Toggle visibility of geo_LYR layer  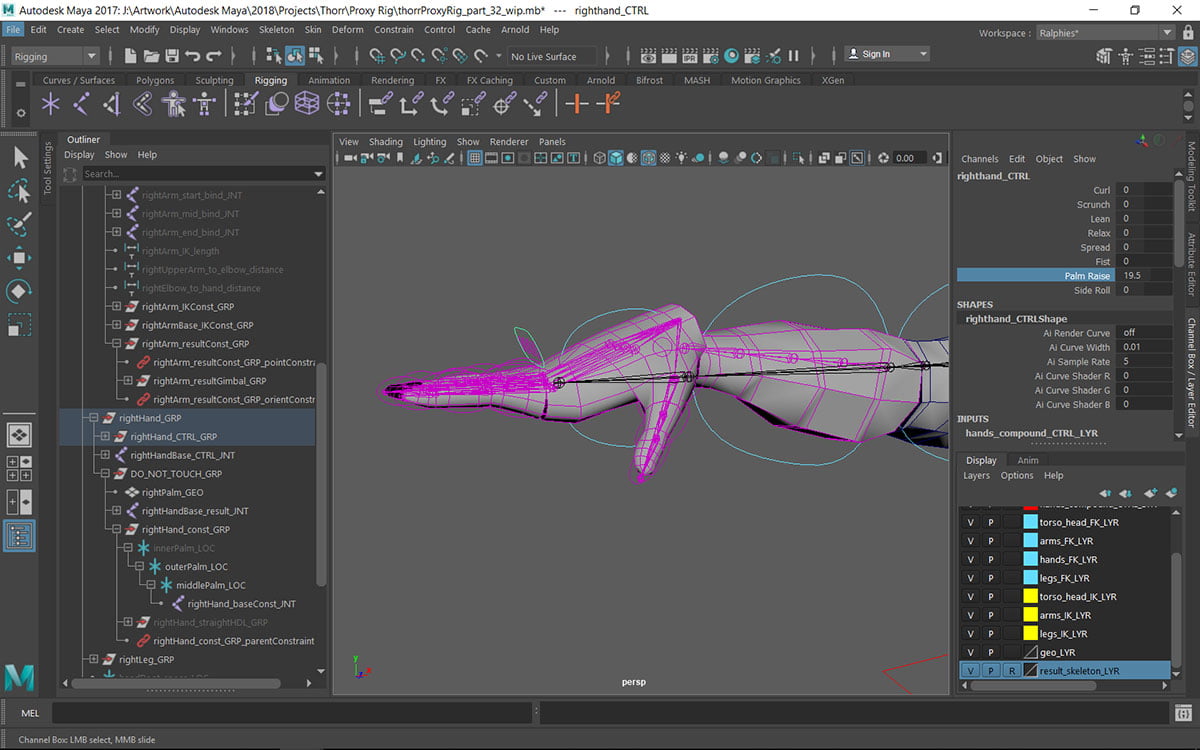[x=969, y=652]
